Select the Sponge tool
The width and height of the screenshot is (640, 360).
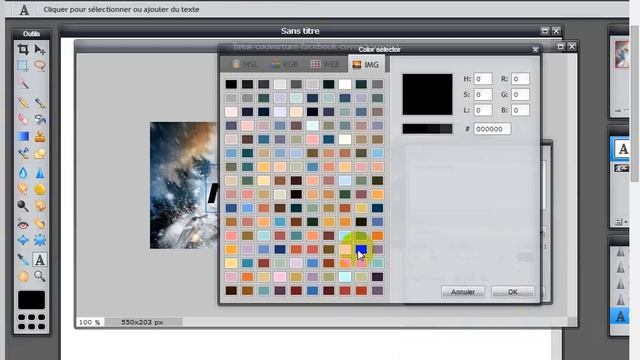40,189
